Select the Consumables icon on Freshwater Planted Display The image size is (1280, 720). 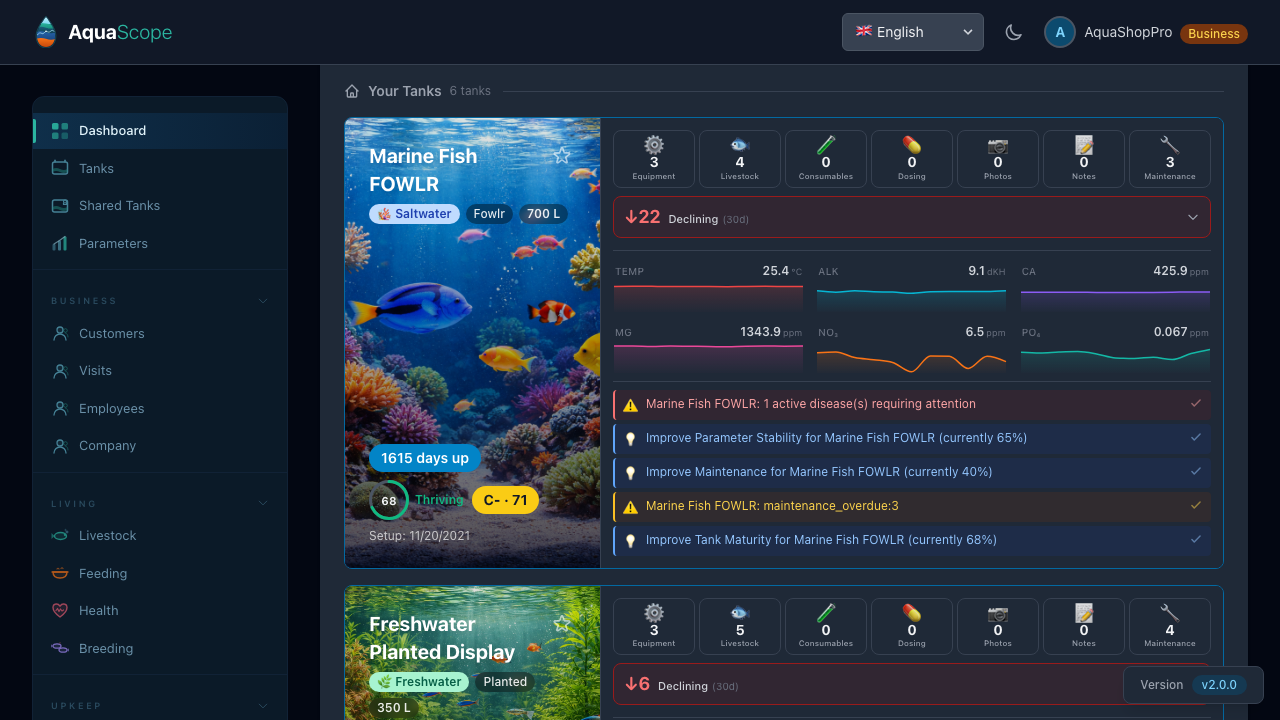point(825,626)
